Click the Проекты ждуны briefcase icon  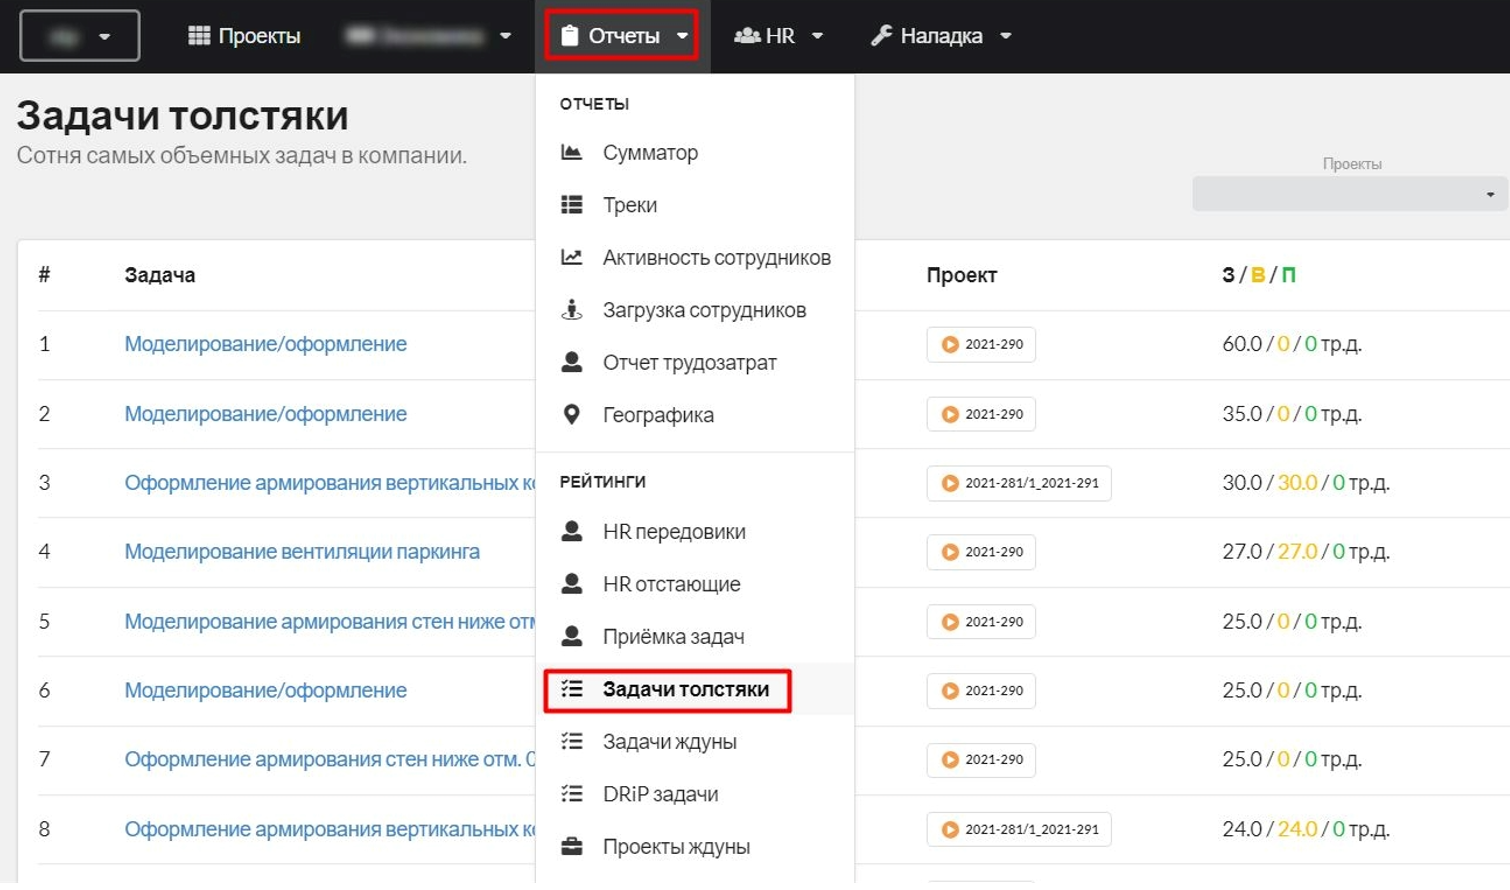572,846
